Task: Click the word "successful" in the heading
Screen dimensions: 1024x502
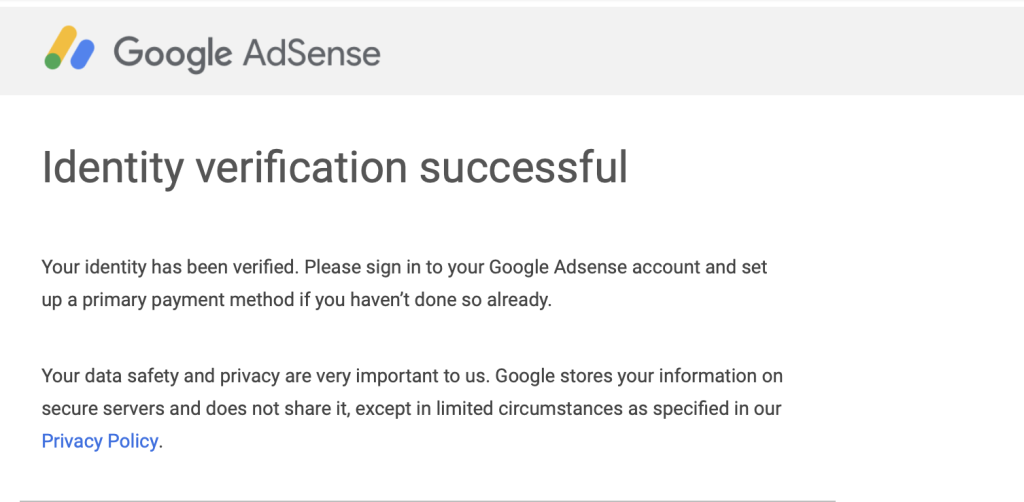Action: (523, 167)
